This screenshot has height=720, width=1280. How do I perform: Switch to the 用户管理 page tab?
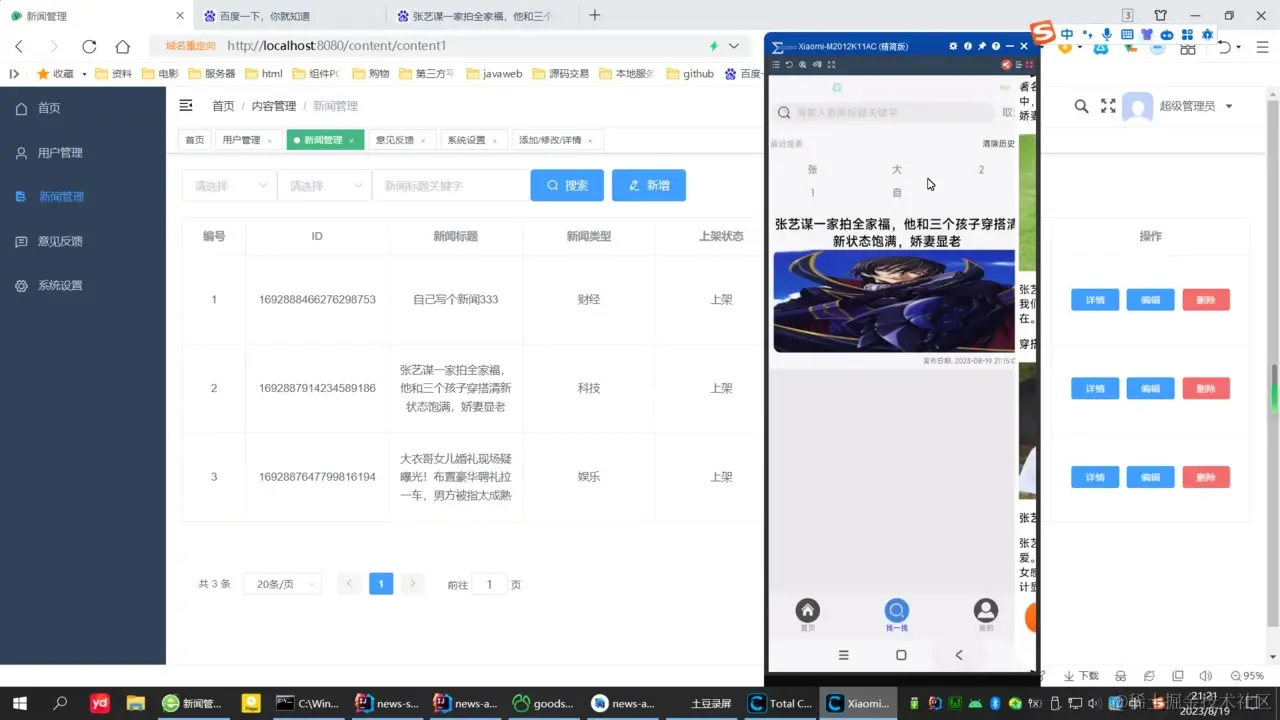(248, 140)
